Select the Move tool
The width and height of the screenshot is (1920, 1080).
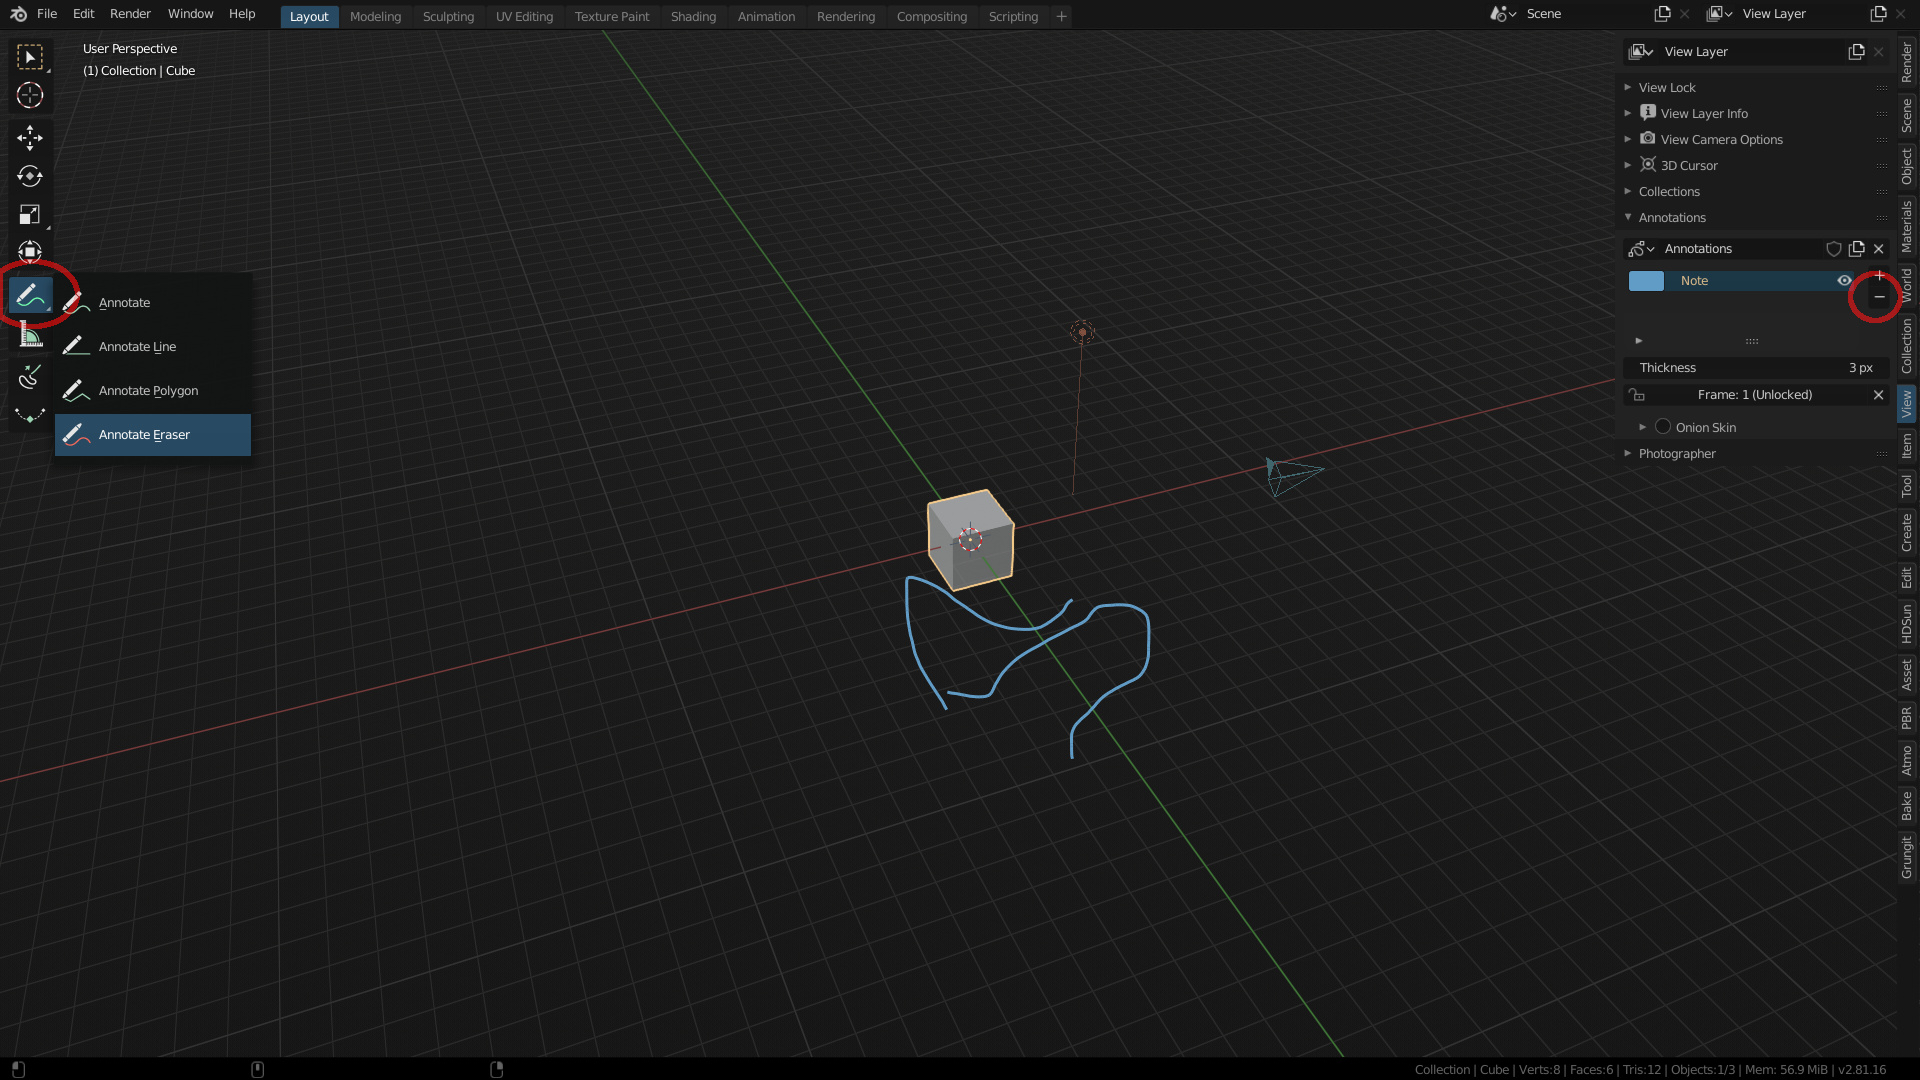pyautogui.click(x=30, y=138)
